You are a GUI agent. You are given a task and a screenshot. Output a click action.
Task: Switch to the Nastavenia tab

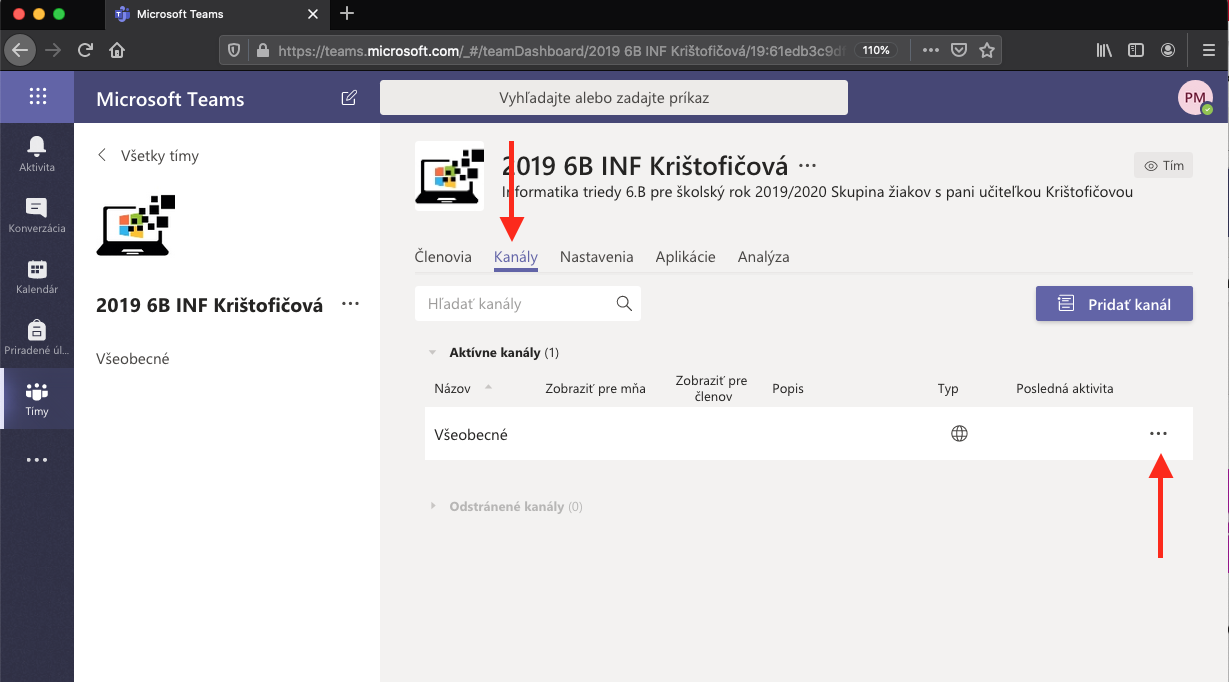pos(596,257)
